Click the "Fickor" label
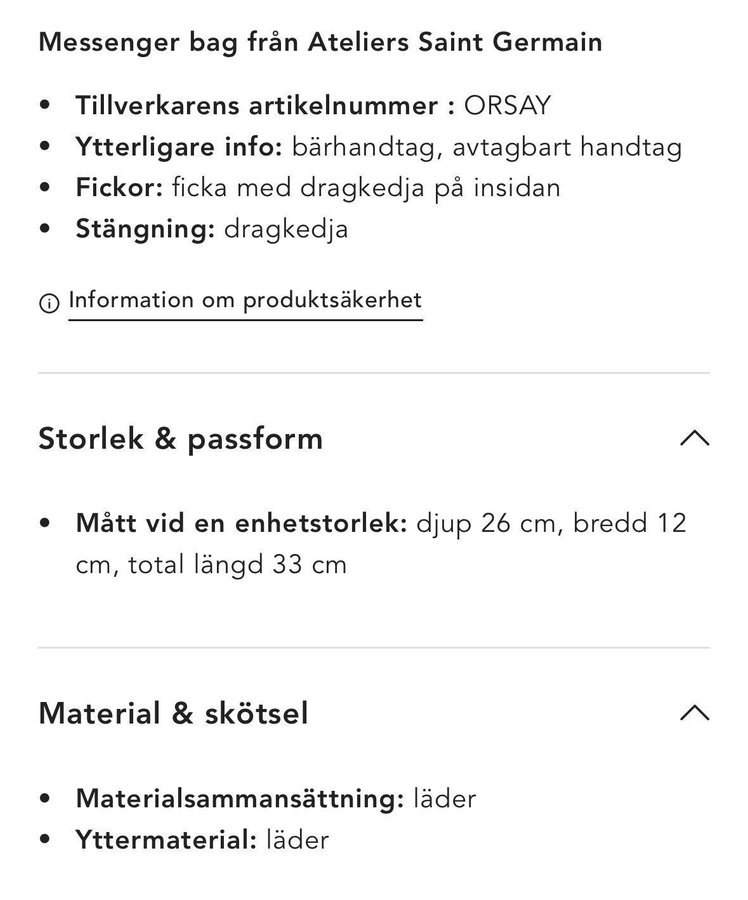This screenshot has height=900, width=748. tap(118, 187)
